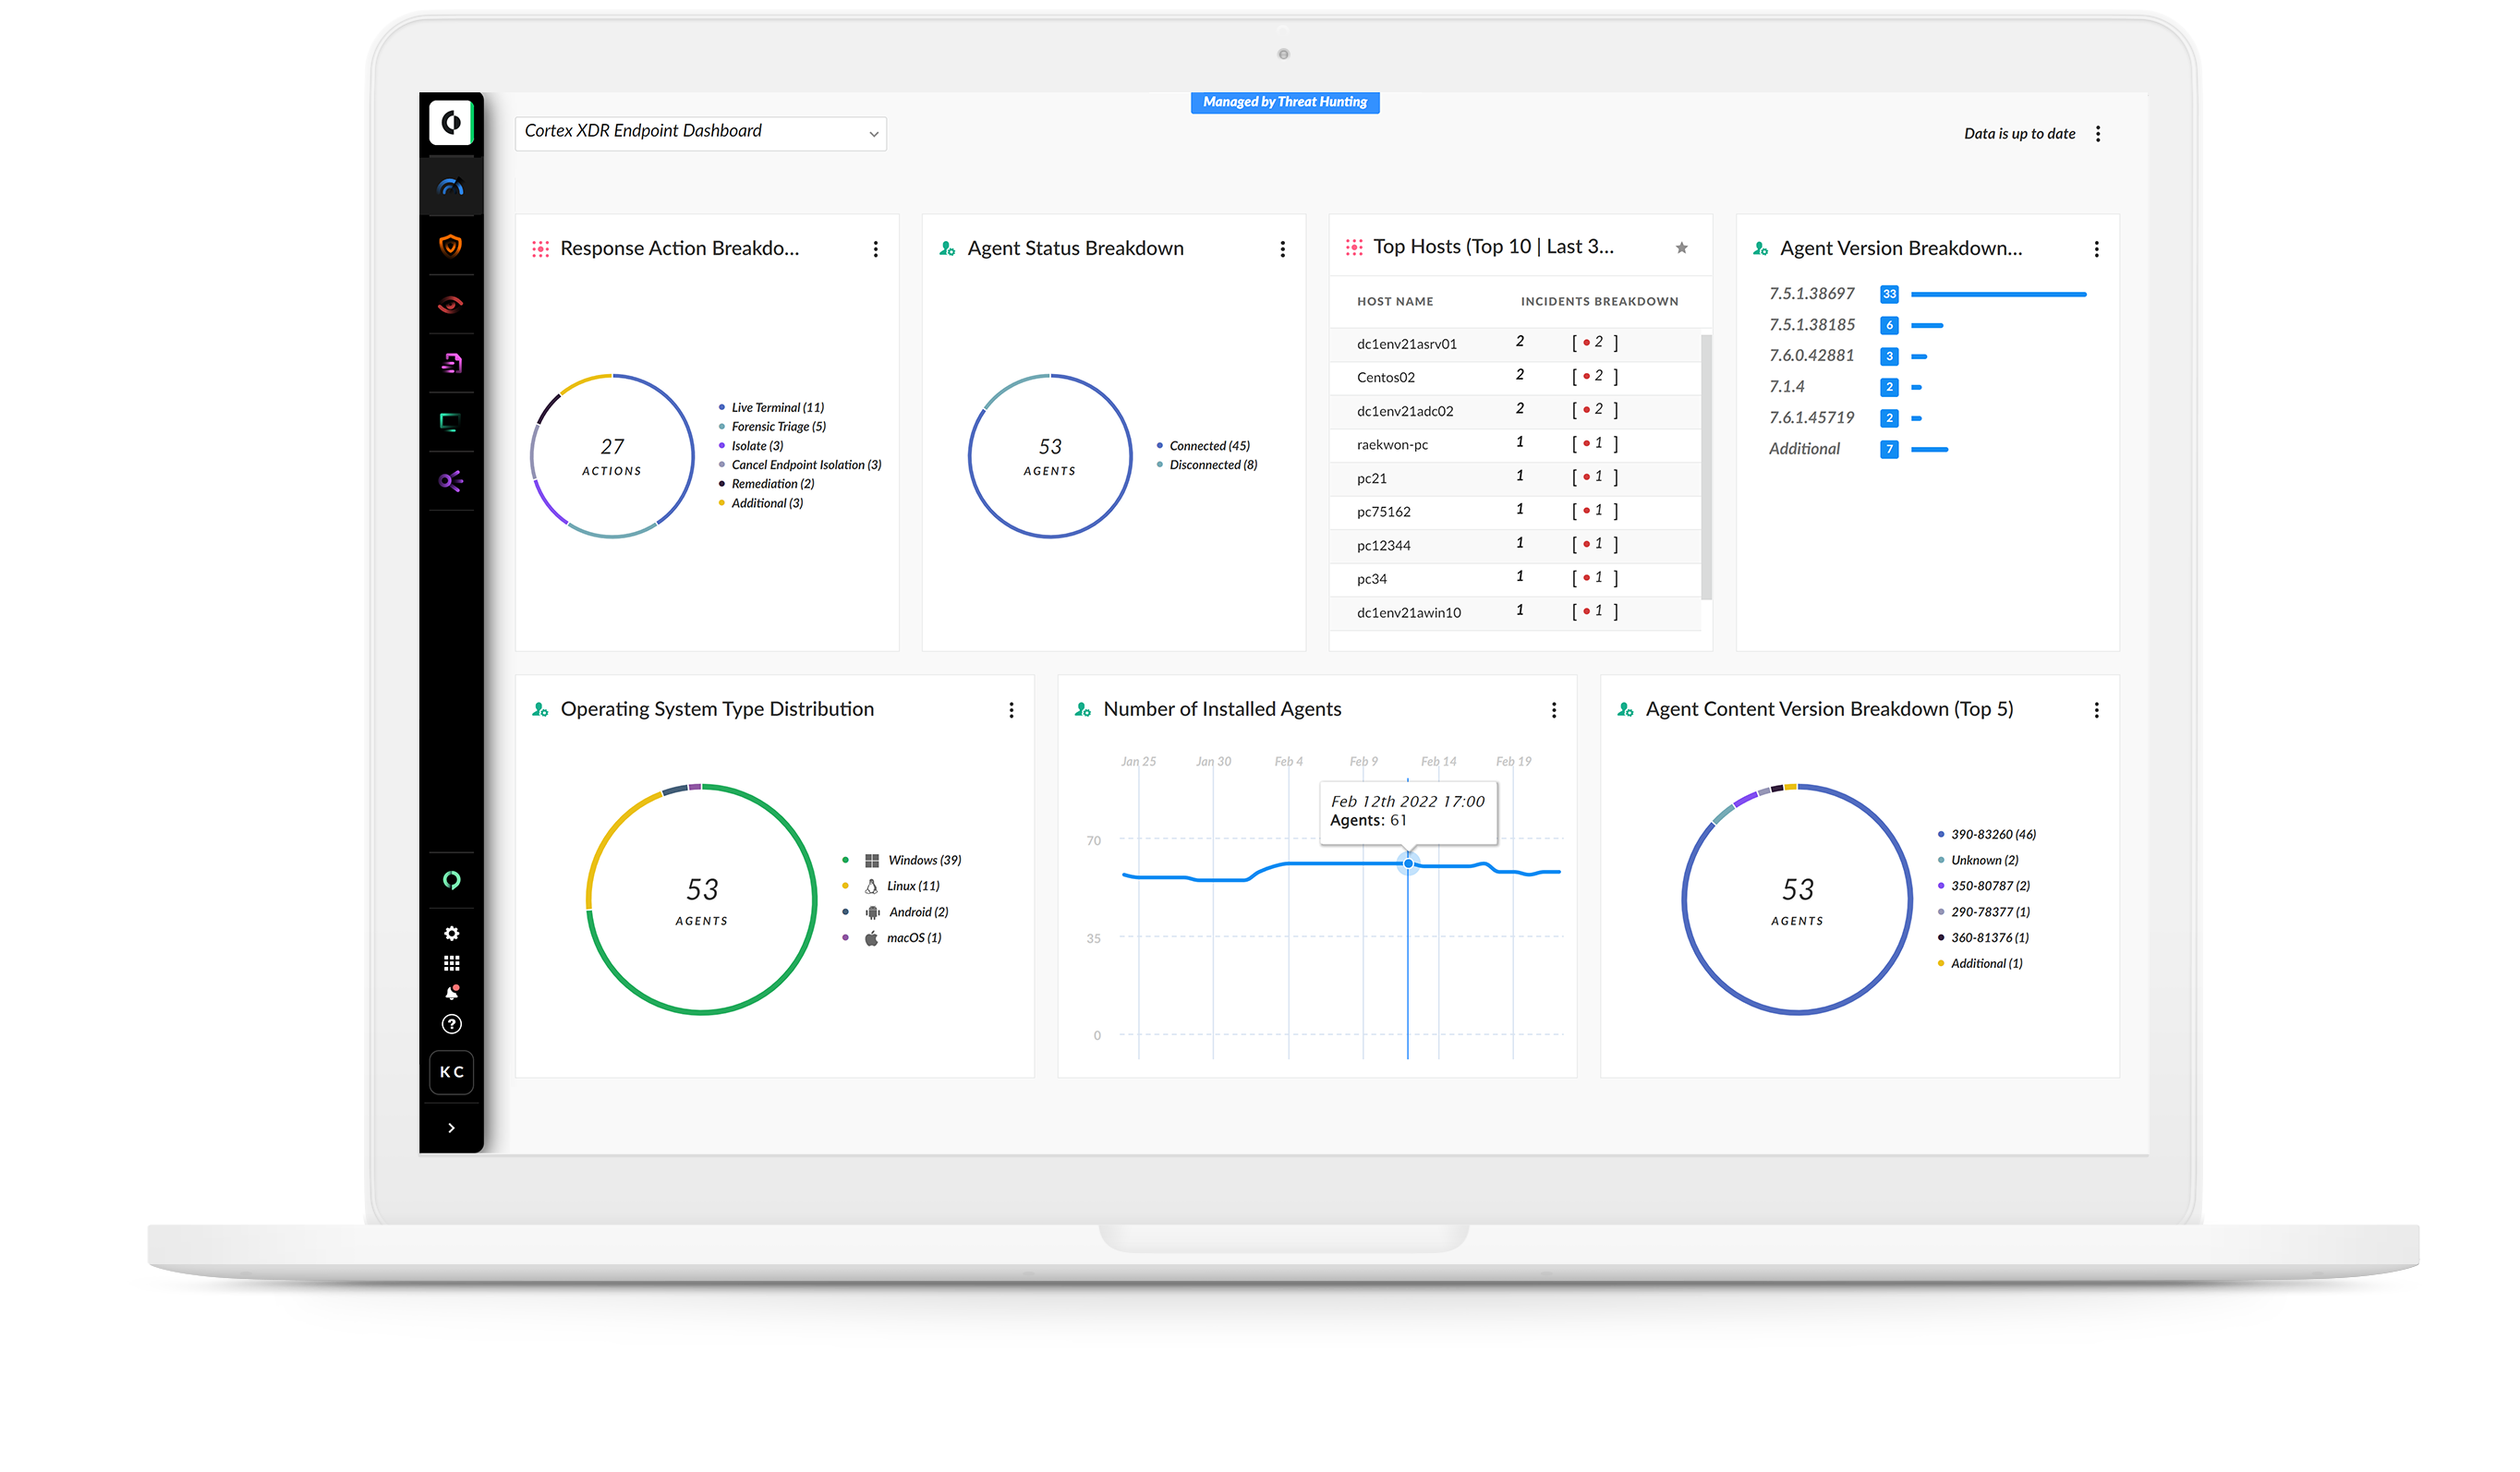Select the eye investigation icon in the sidebar

point(451,305)
